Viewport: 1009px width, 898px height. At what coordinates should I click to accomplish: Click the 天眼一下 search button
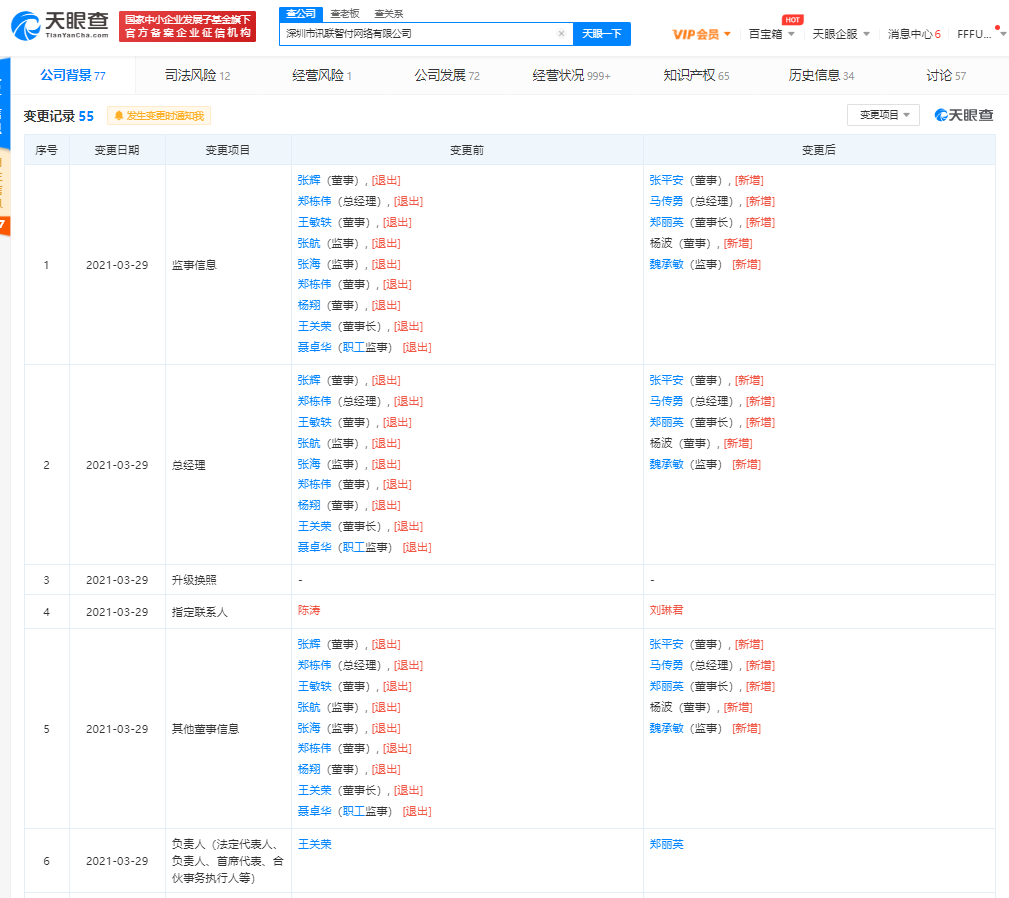[602, 33]
